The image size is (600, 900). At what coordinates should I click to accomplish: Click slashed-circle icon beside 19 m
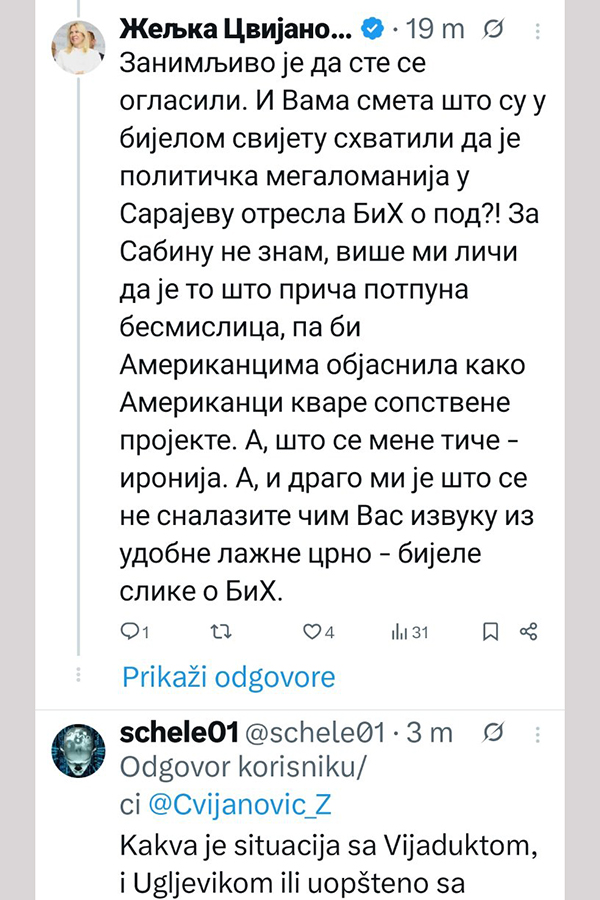[x=492, y=29]
